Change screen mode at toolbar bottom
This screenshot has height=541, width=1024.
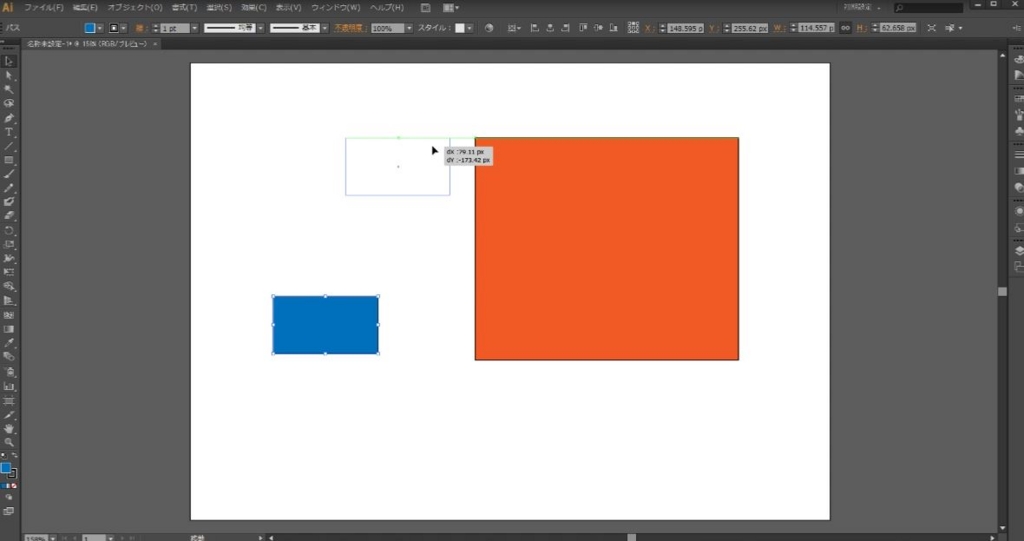[x=9, y=511]
